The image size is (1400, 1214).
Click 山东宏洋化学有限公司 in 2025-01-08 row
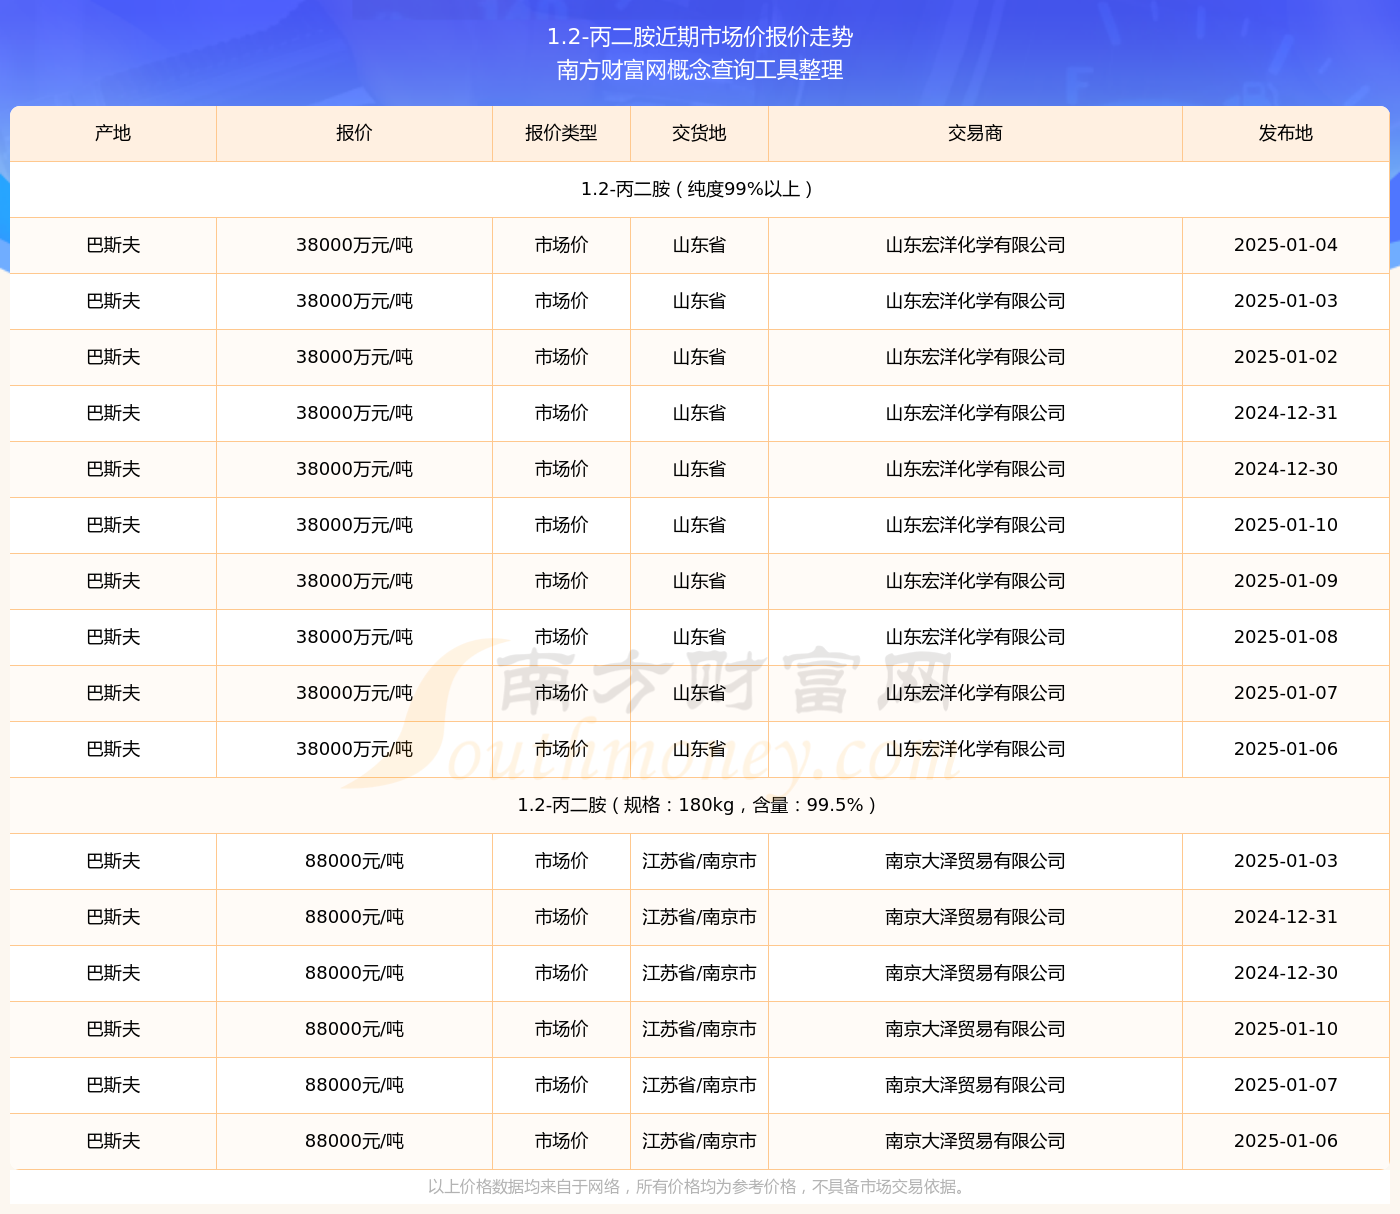[975, 637]
